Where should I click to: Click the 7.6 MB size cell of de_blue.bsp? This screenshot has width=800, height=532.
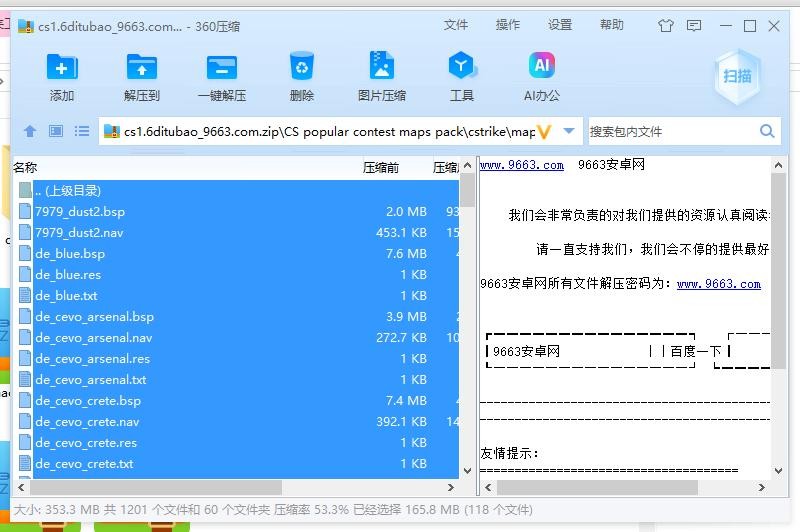pyautogui.click(x=406, y=254)
